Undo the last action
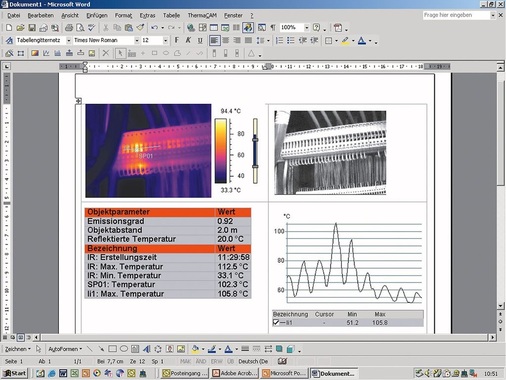The height and width of the screenshot is (380, 506). pyautogui.click(x=154, y=28)
